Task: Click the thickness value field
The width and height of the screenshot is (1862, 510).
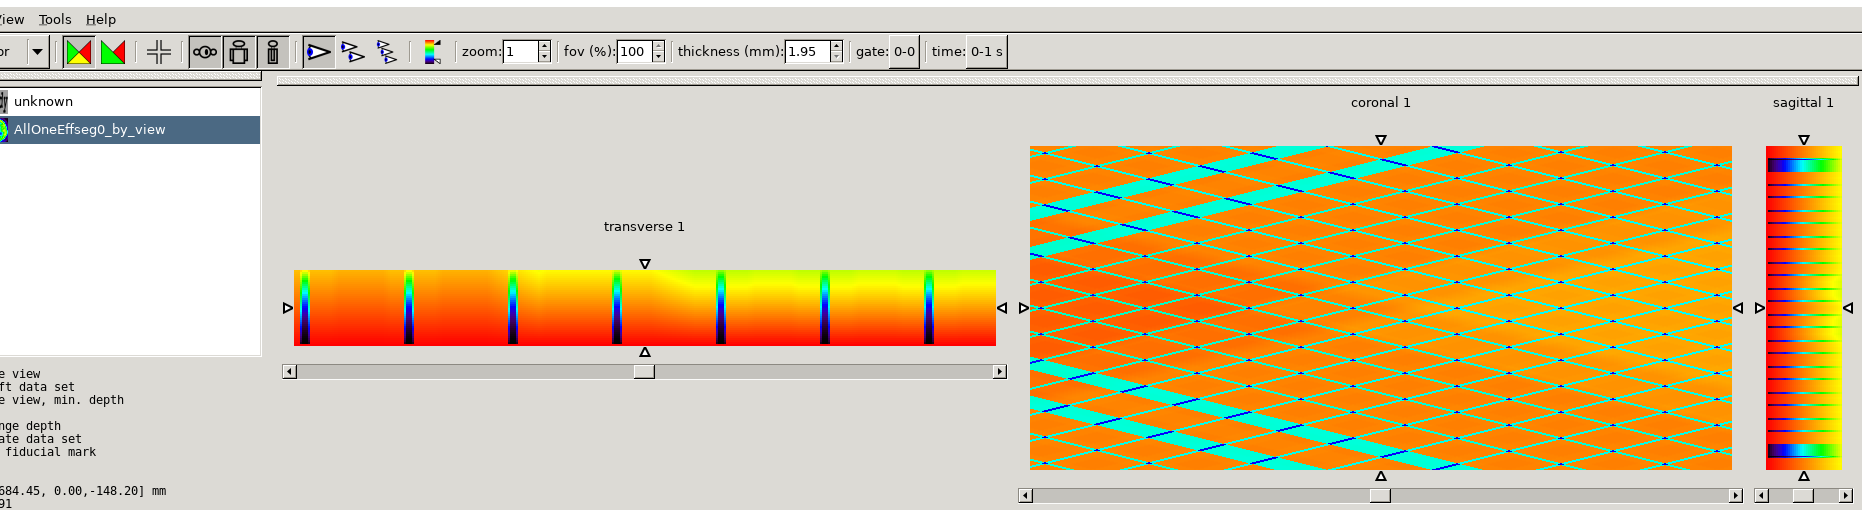Action: 807,52
